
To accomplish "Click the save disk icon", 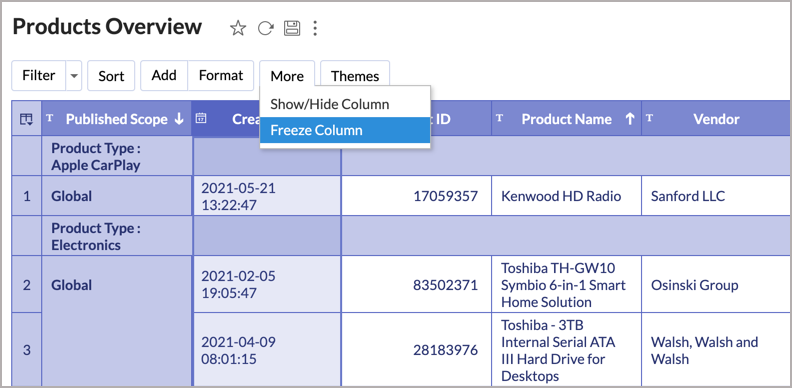I will click(x=291, y=28).
